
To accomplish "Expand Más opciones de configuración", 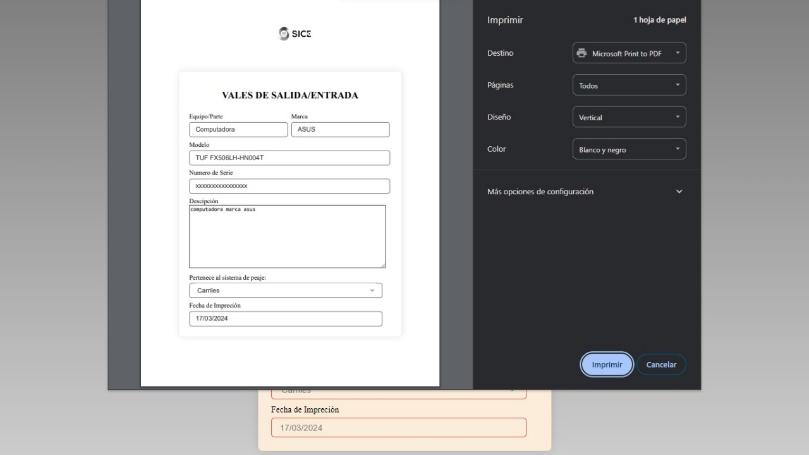I will pos(586,191).
